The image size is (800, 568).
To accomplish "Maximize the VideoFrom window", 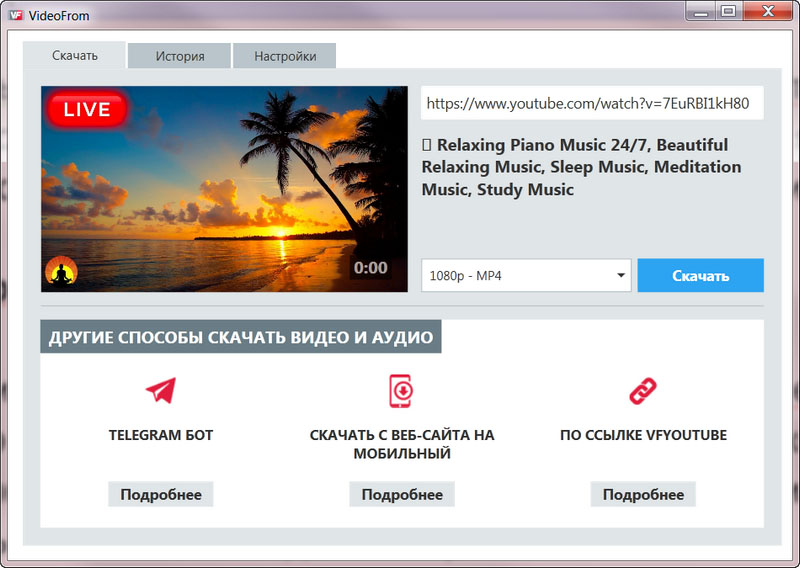I will tap(728, 11).
